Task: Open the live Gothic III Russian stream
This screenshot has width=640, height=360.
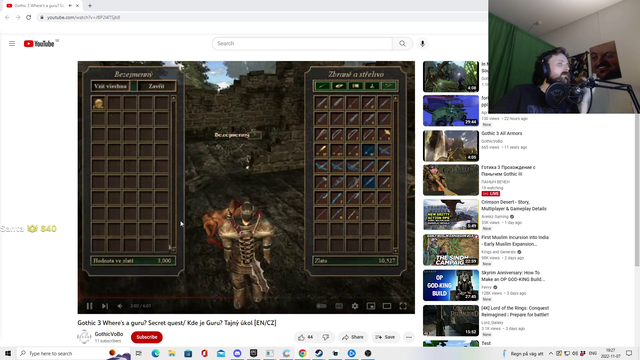Action: coord(508,171)
